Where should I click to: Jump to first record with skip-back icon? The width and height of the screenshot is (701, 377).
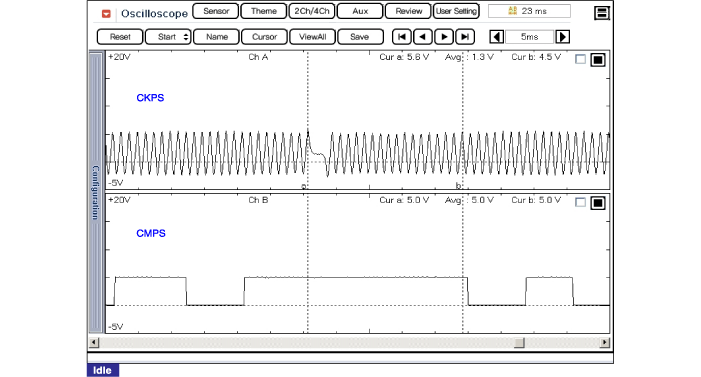pyautogui.click(x=401, y=37)
